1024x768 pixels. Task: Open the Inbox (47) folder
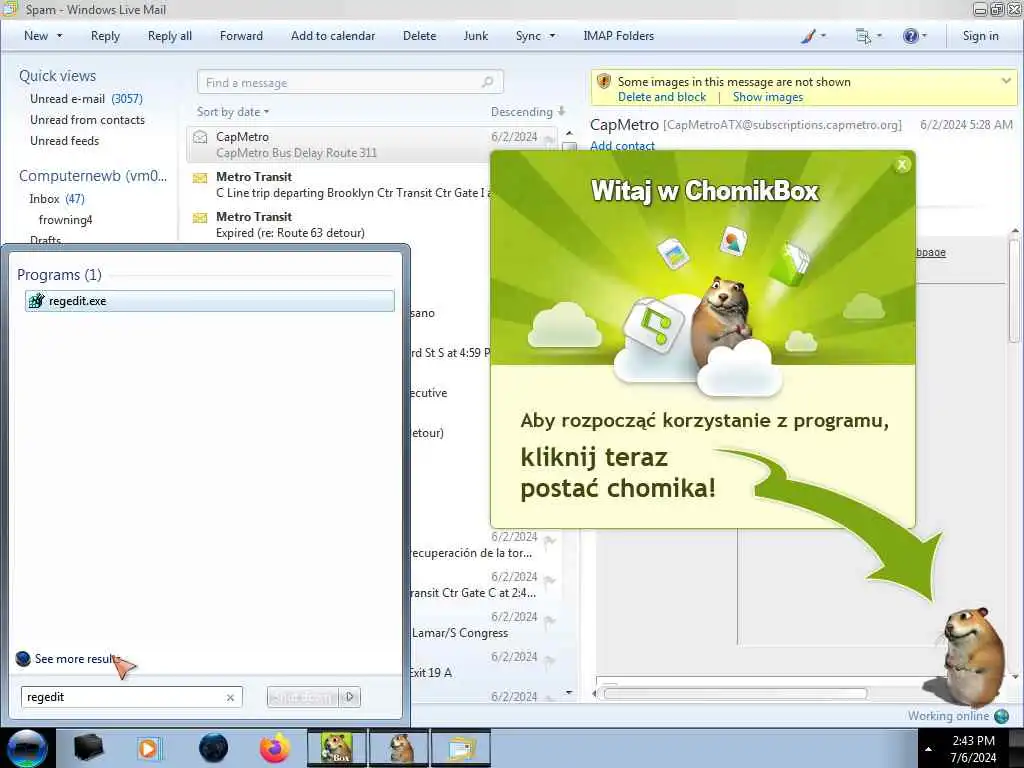pos(57,199)
